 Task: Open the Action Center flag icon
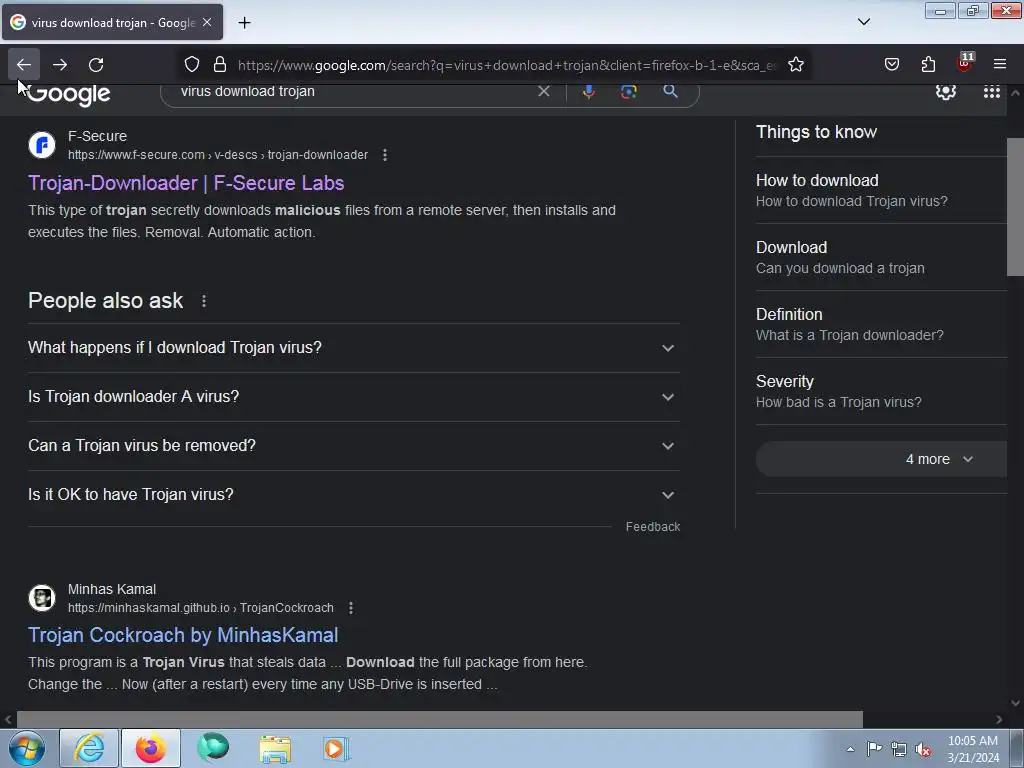coord(874,748)
